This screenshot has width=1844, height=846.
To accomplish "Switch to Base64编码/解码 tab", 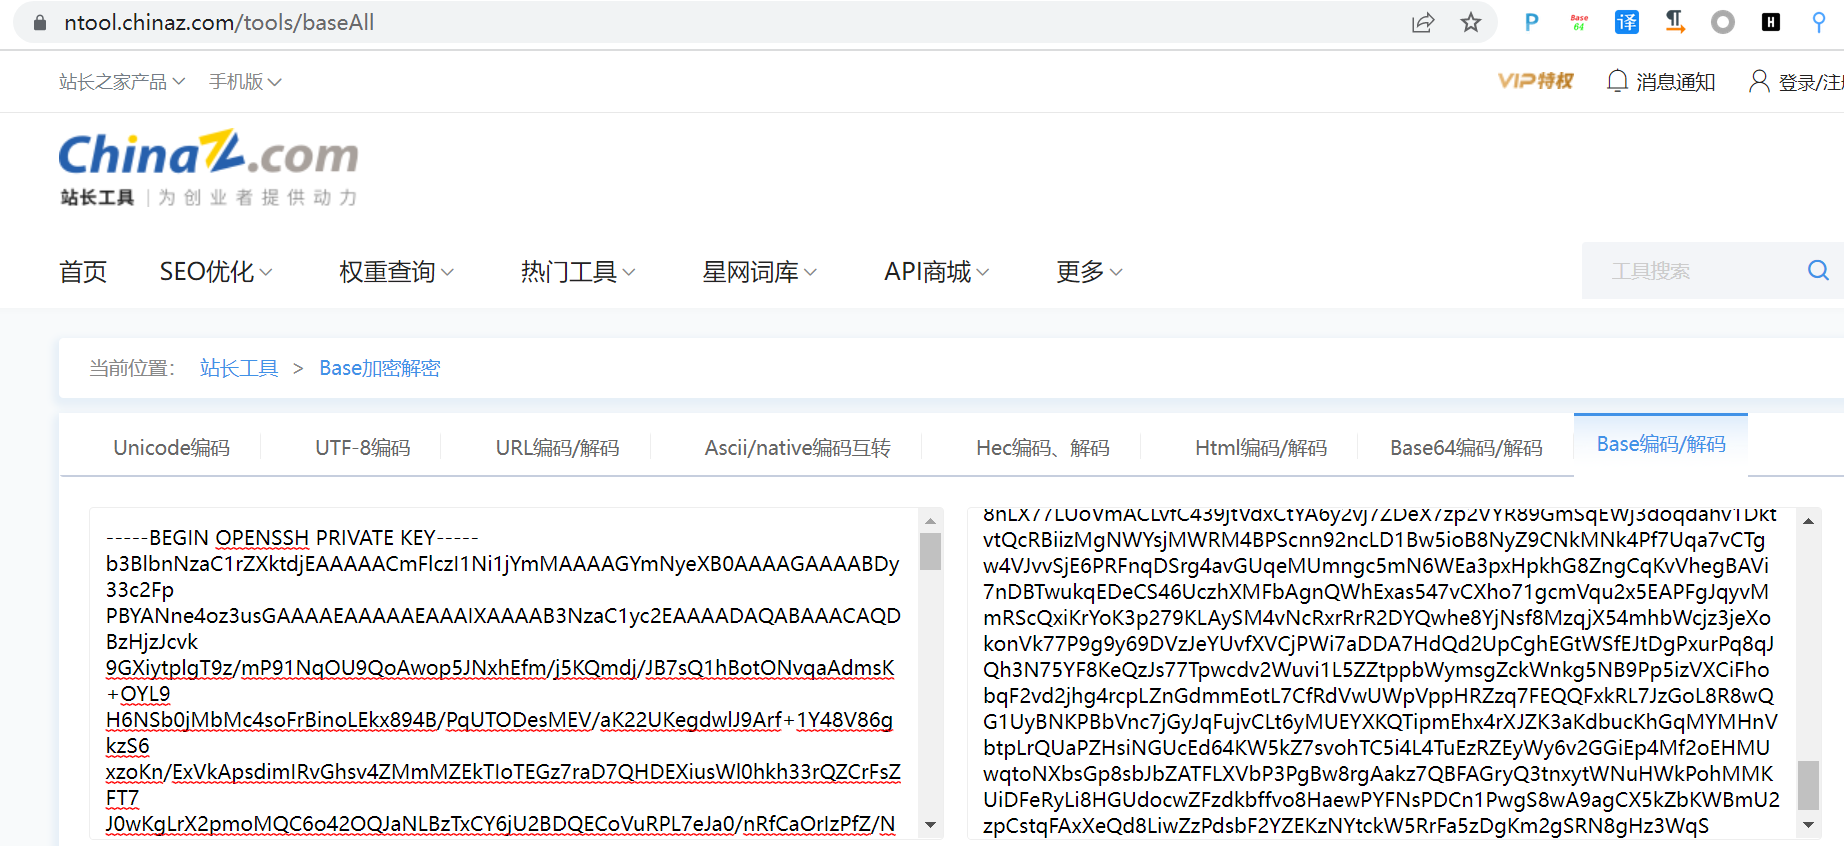I will pos(1466,447).
